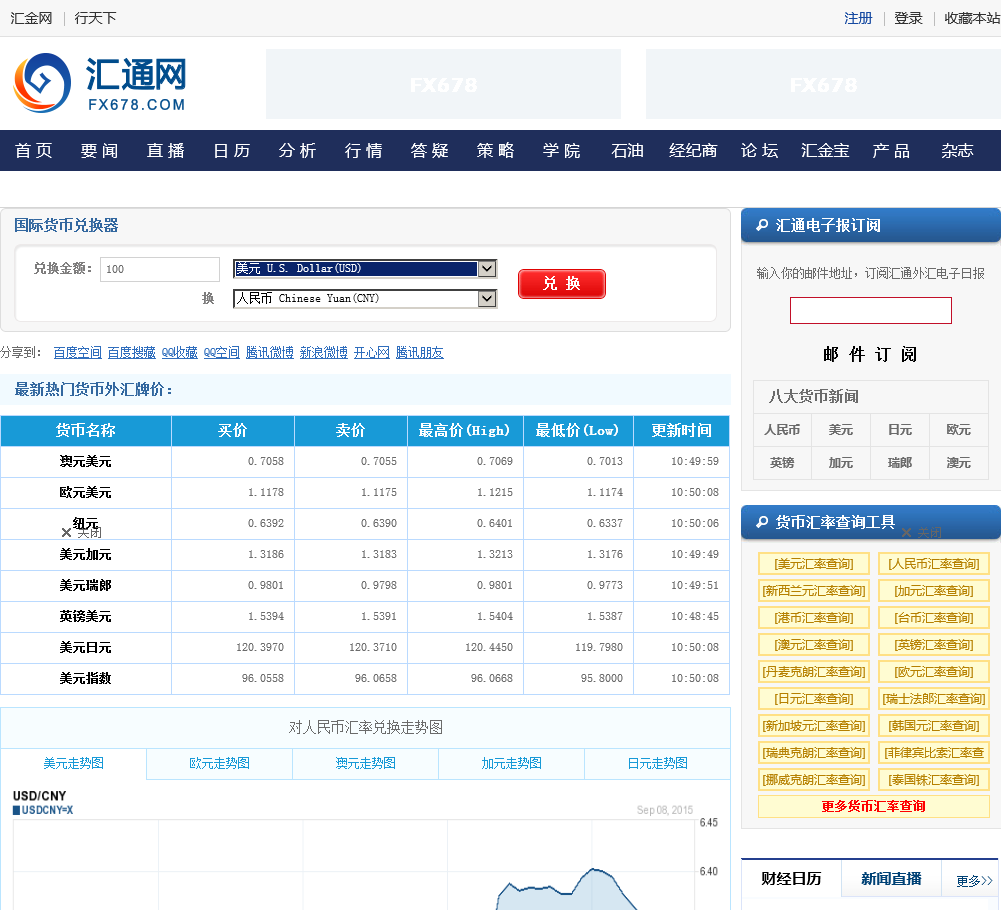Switch to the 加元走势图 tab
This screenshot has height=910, width=1001.
click(x=511, y=763)
